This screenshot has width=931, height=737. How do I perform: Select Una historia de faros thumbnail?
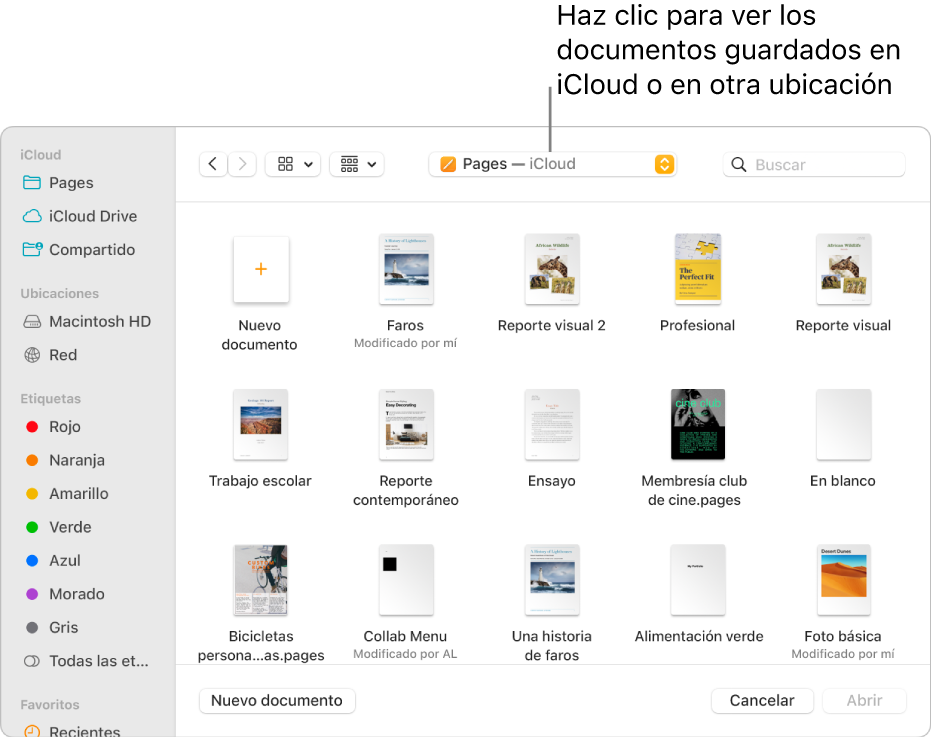click(552, 580)
